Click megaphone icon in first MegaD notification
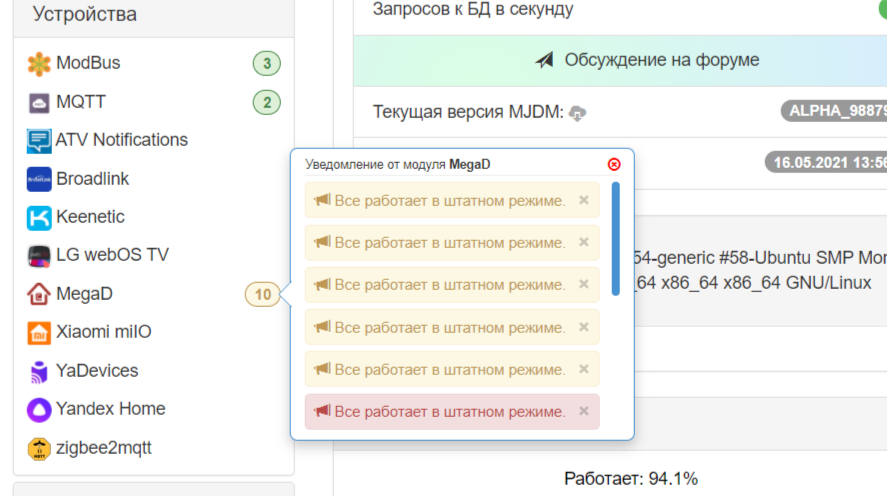 click(x=322, y=200)
